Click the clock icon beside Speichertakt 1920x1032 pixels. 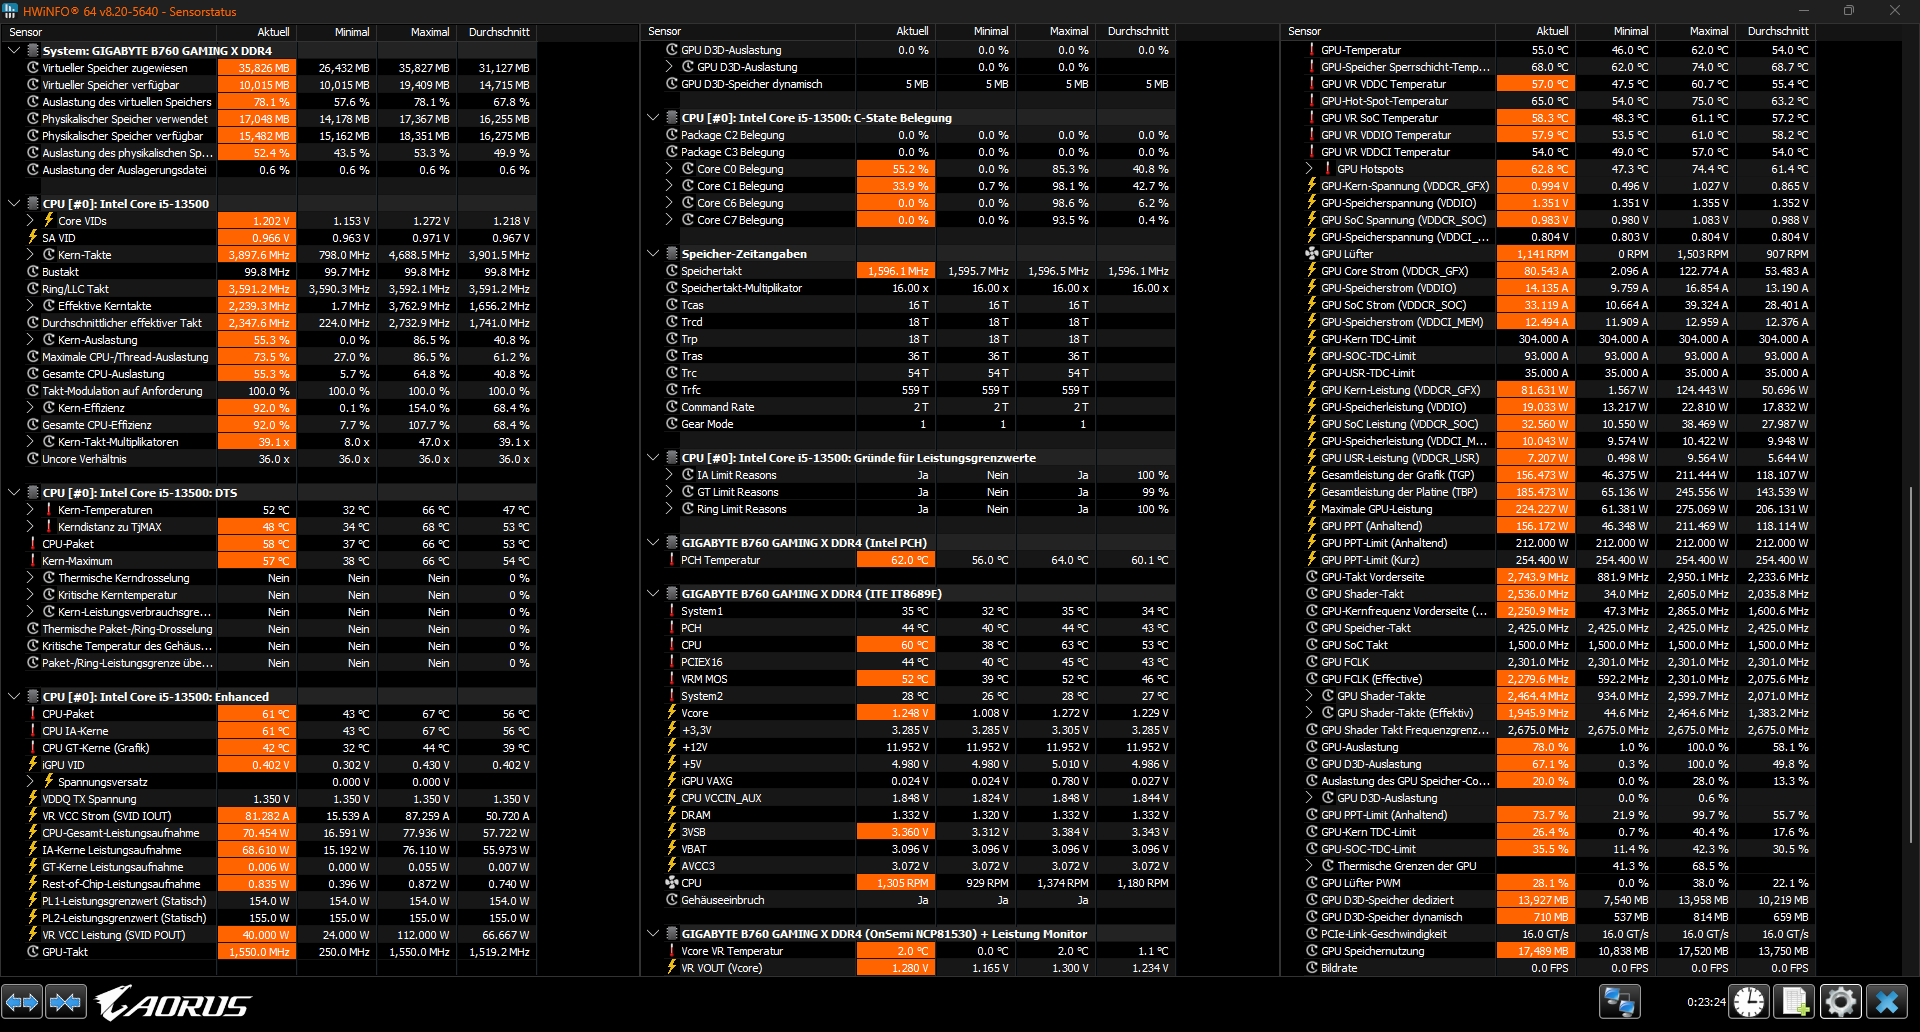[672, 271]
